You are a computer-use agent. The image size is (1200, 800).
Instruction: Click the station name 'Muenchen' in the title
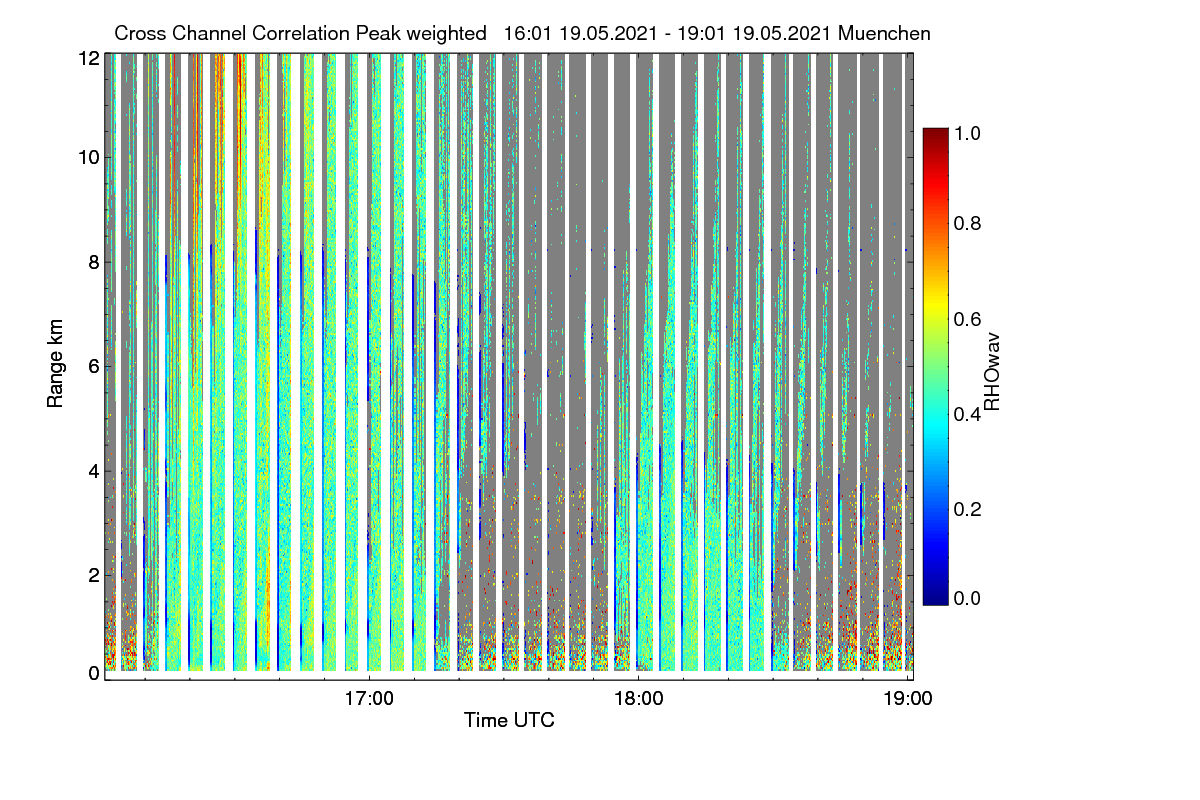coord(885,34)
